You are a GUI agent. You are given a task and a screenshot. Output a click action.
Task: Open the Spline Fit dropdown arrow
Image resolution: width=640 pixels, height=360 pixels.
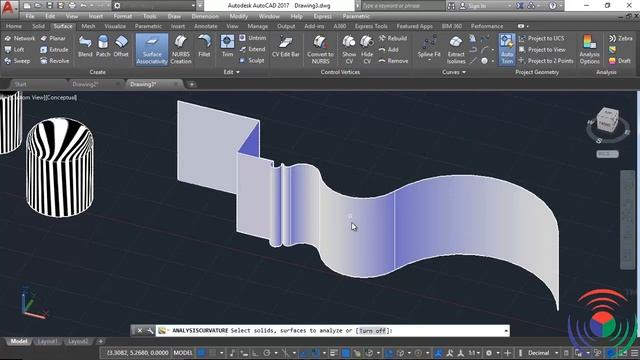pyautogui.click(x=429, y=60)
